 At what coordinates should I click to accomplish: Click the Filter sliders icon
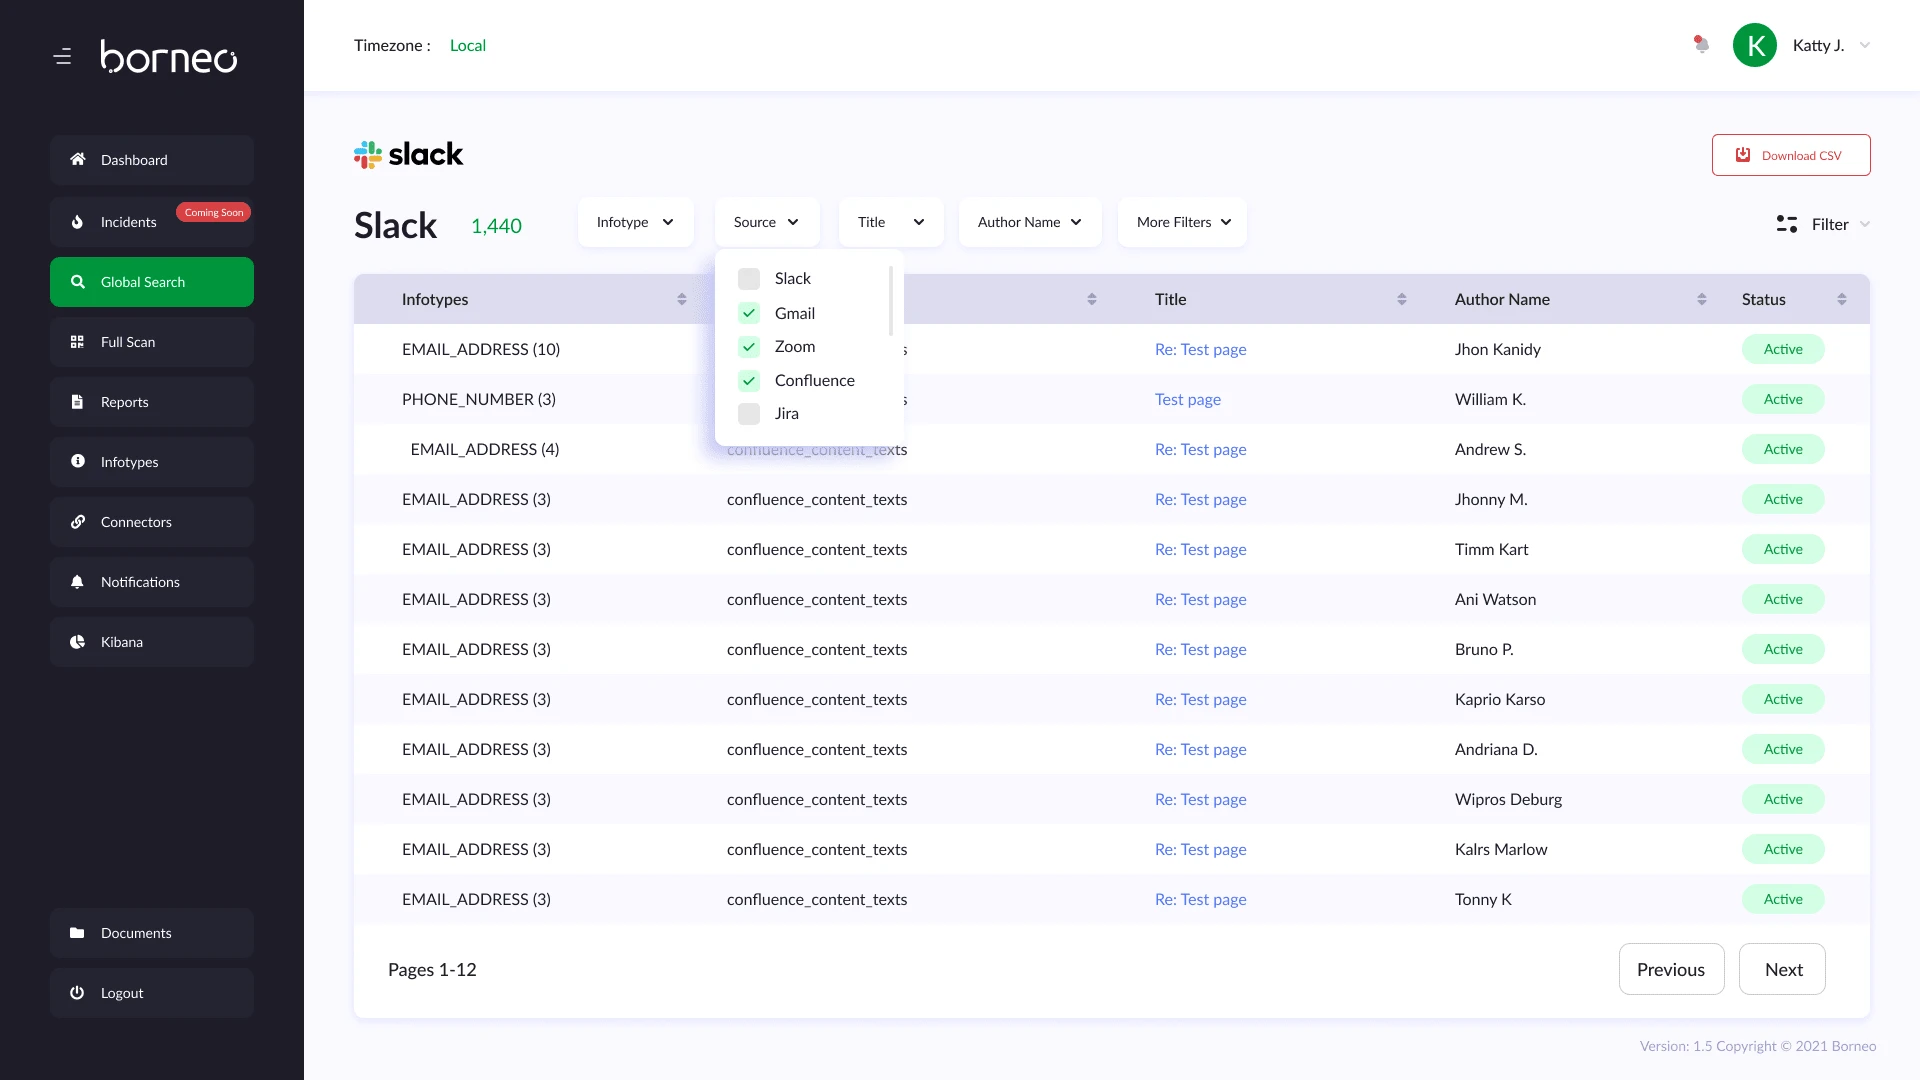[1786, 224]
